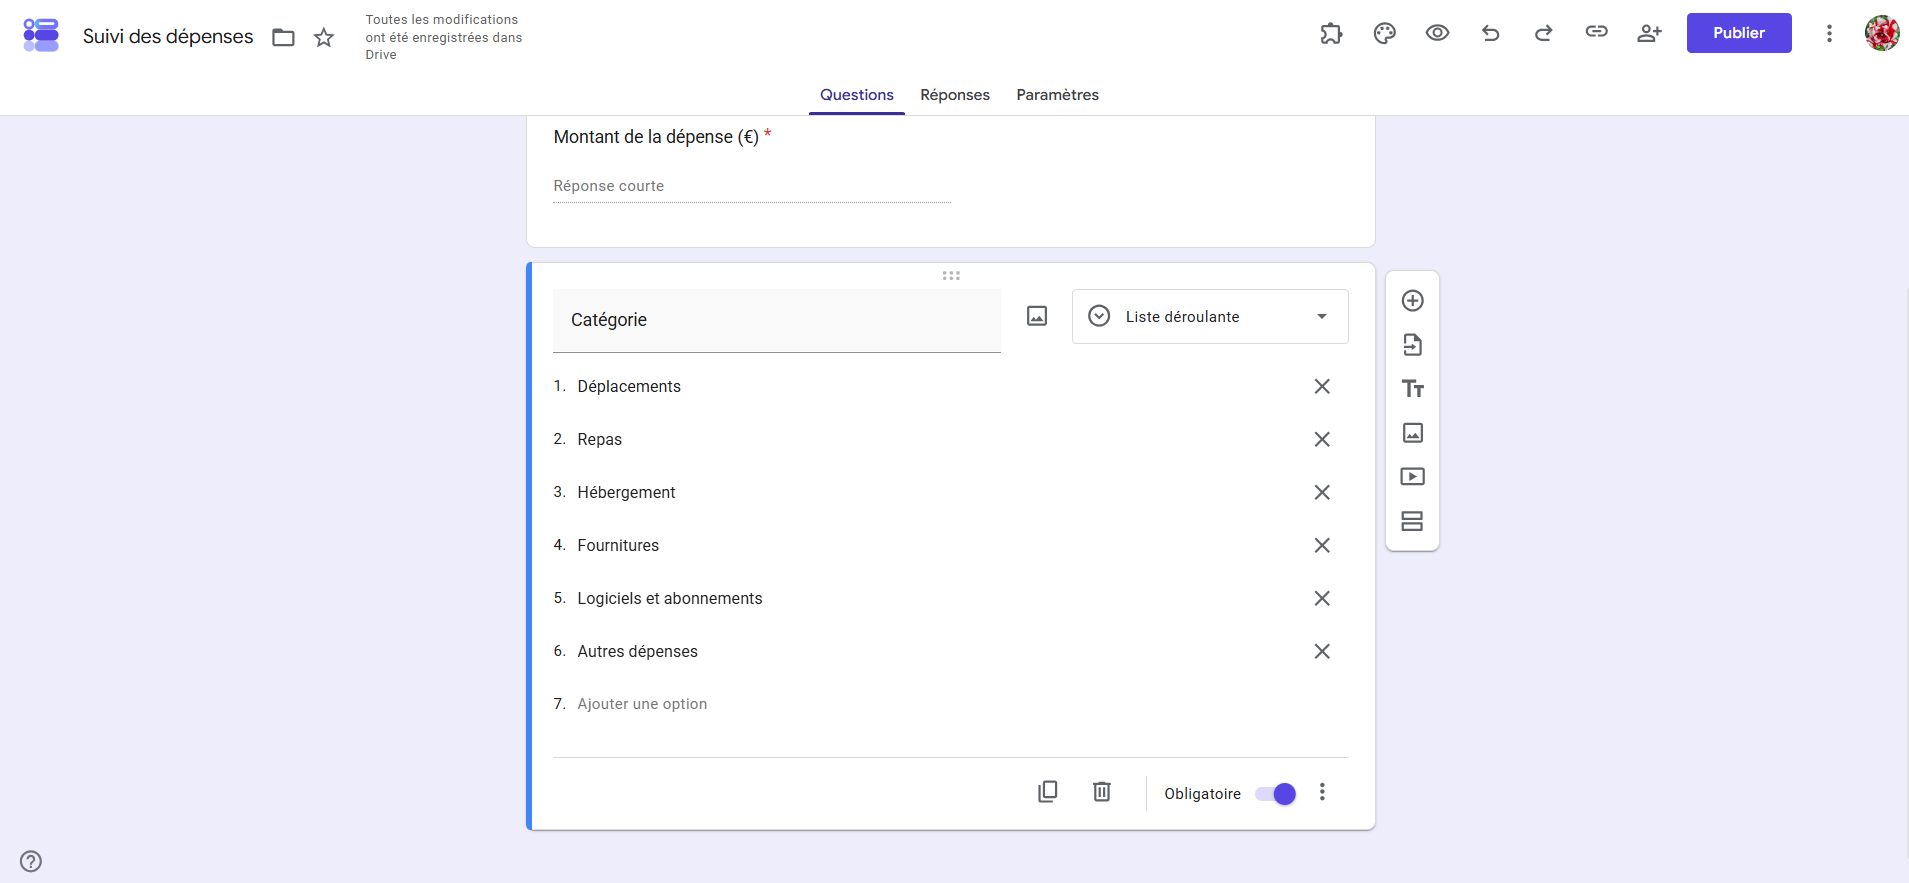Click form title Suivi des dépenses
Screen dimensions: 1909x883
pyautogui.click(x=168, y=37)
